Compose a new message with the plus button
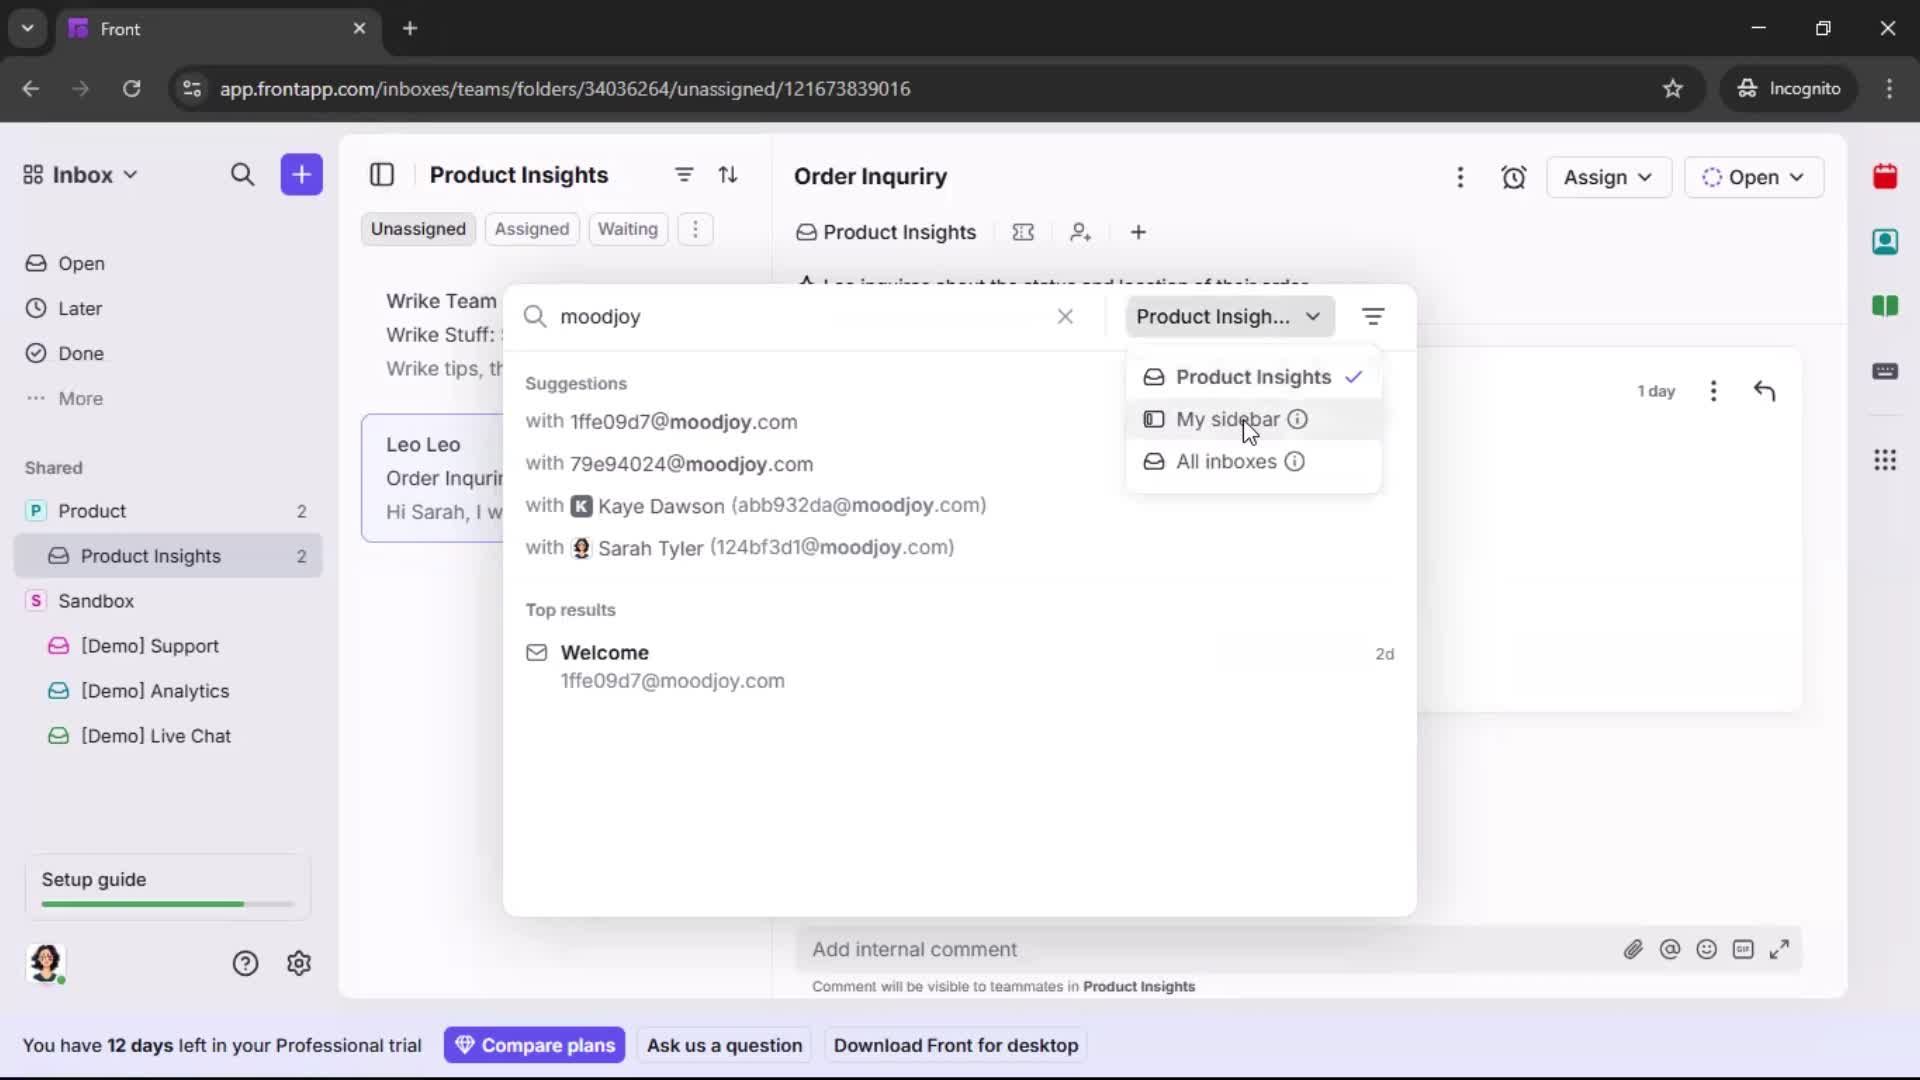Image resolution: width=1920 pixels, height=1080 pixels. [x=301, y=175]
